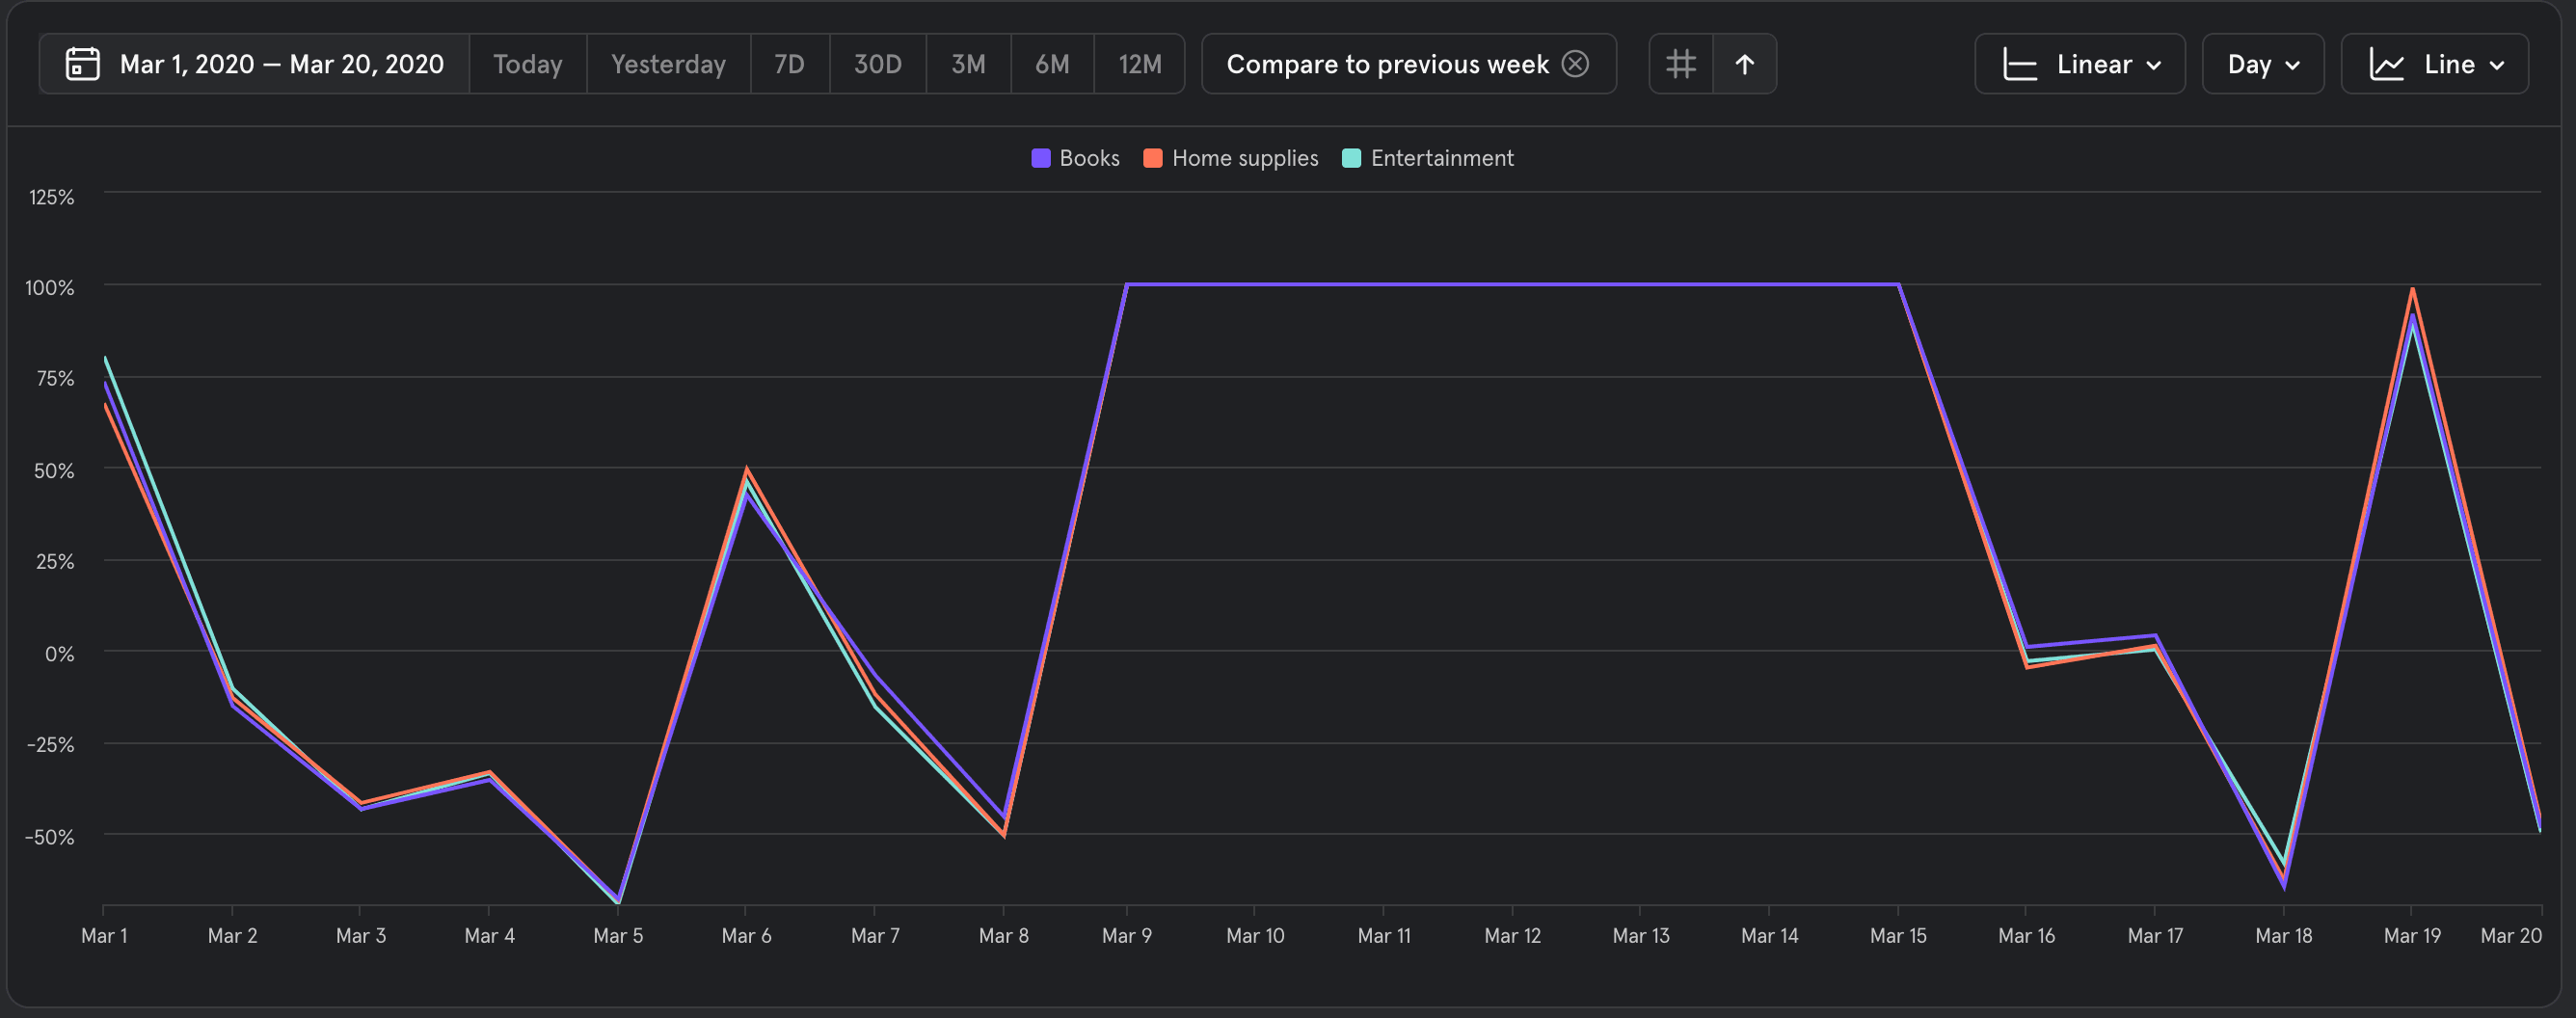Screen dimensions: 2576x1018
Task: Toggle Entertainment series in the legend
Action: (1441, 158)
